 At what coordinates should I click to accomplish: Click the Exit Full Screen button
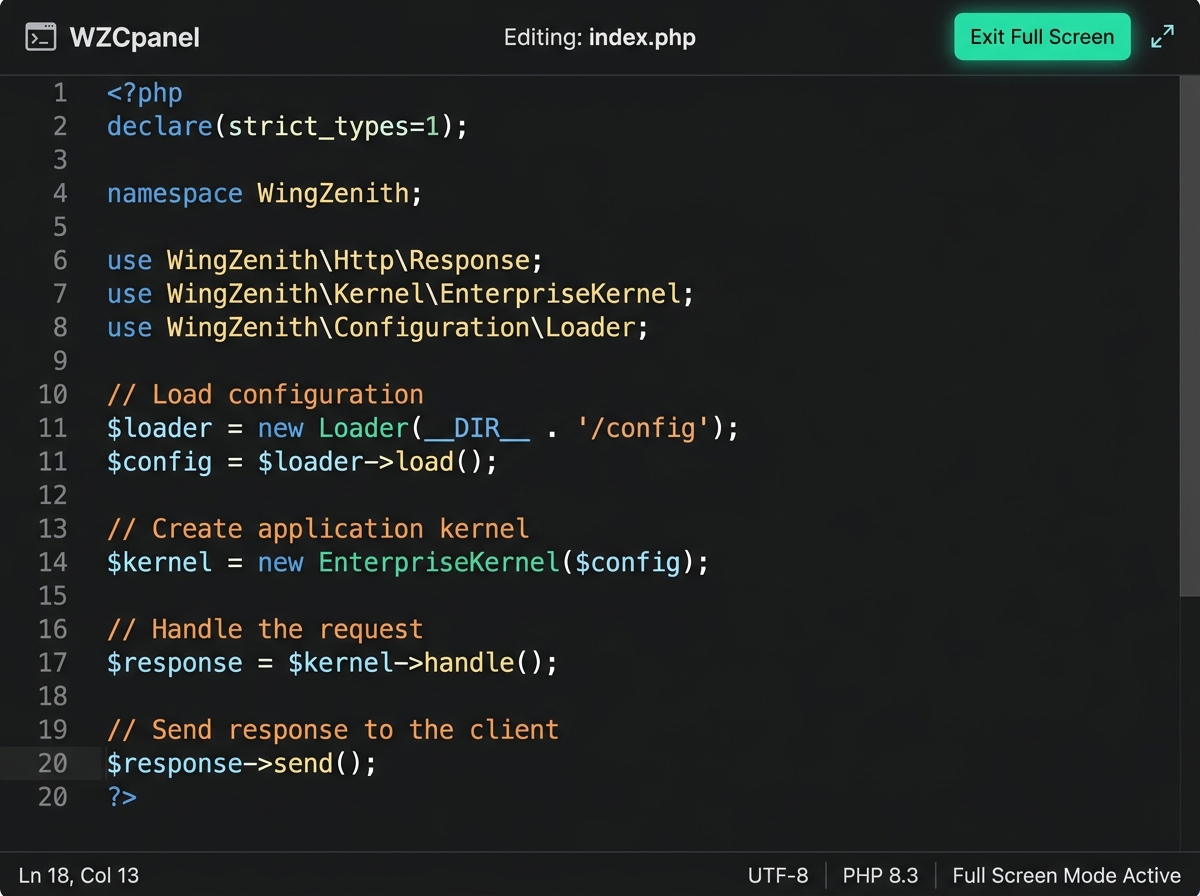(x=1042, y=37)
